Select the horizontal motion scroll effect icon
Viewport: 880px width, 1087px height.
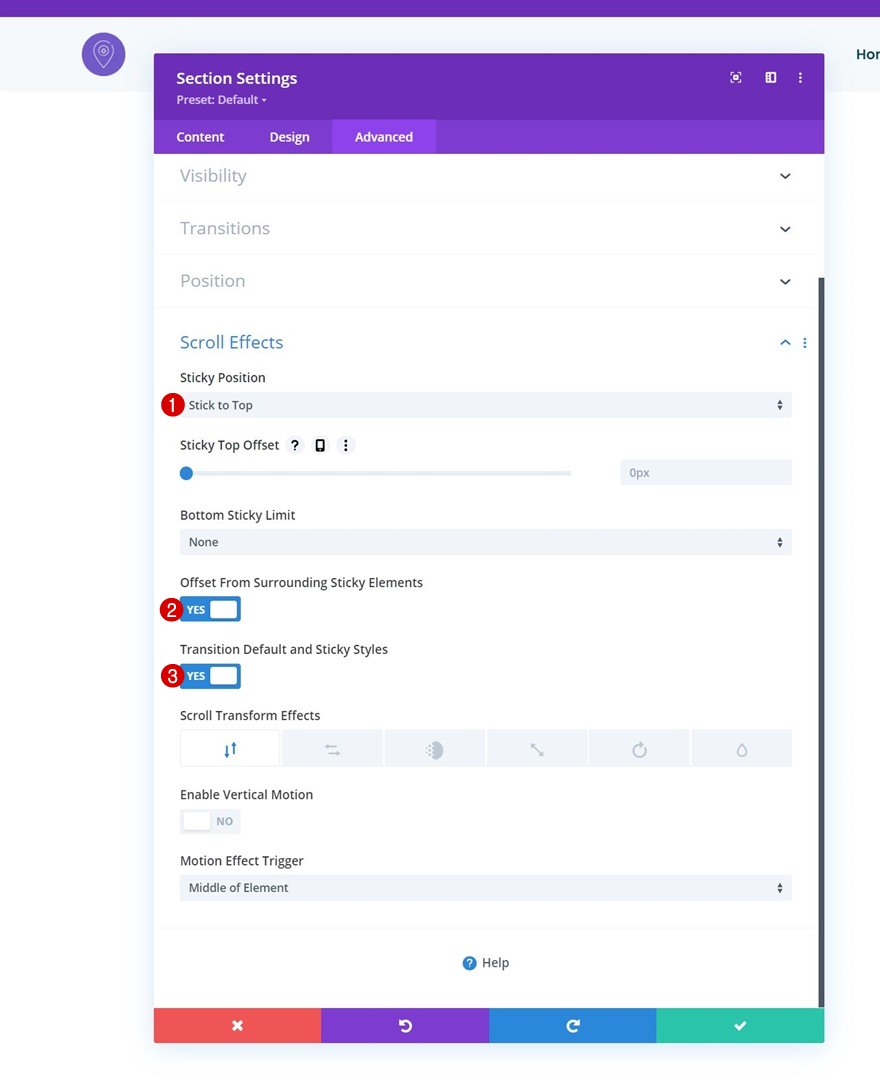[x=332, y=749]
